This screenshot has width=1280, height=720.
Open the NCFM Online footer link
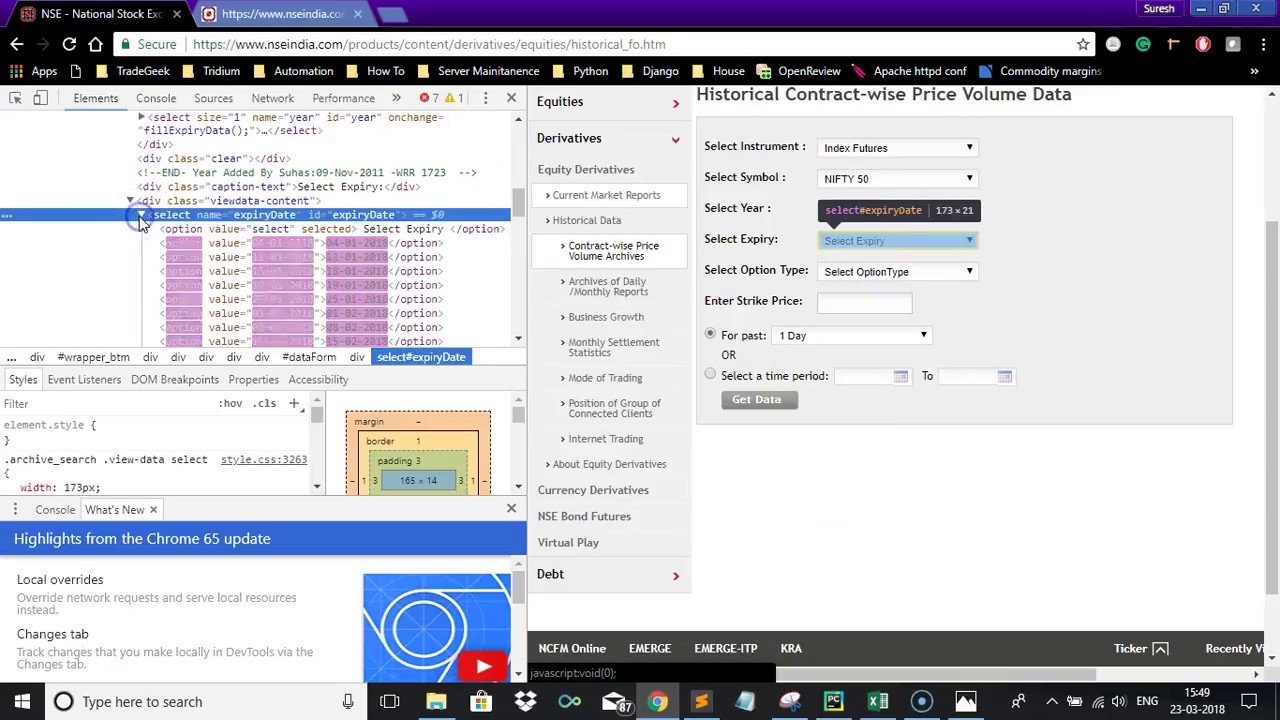(572, 648)
